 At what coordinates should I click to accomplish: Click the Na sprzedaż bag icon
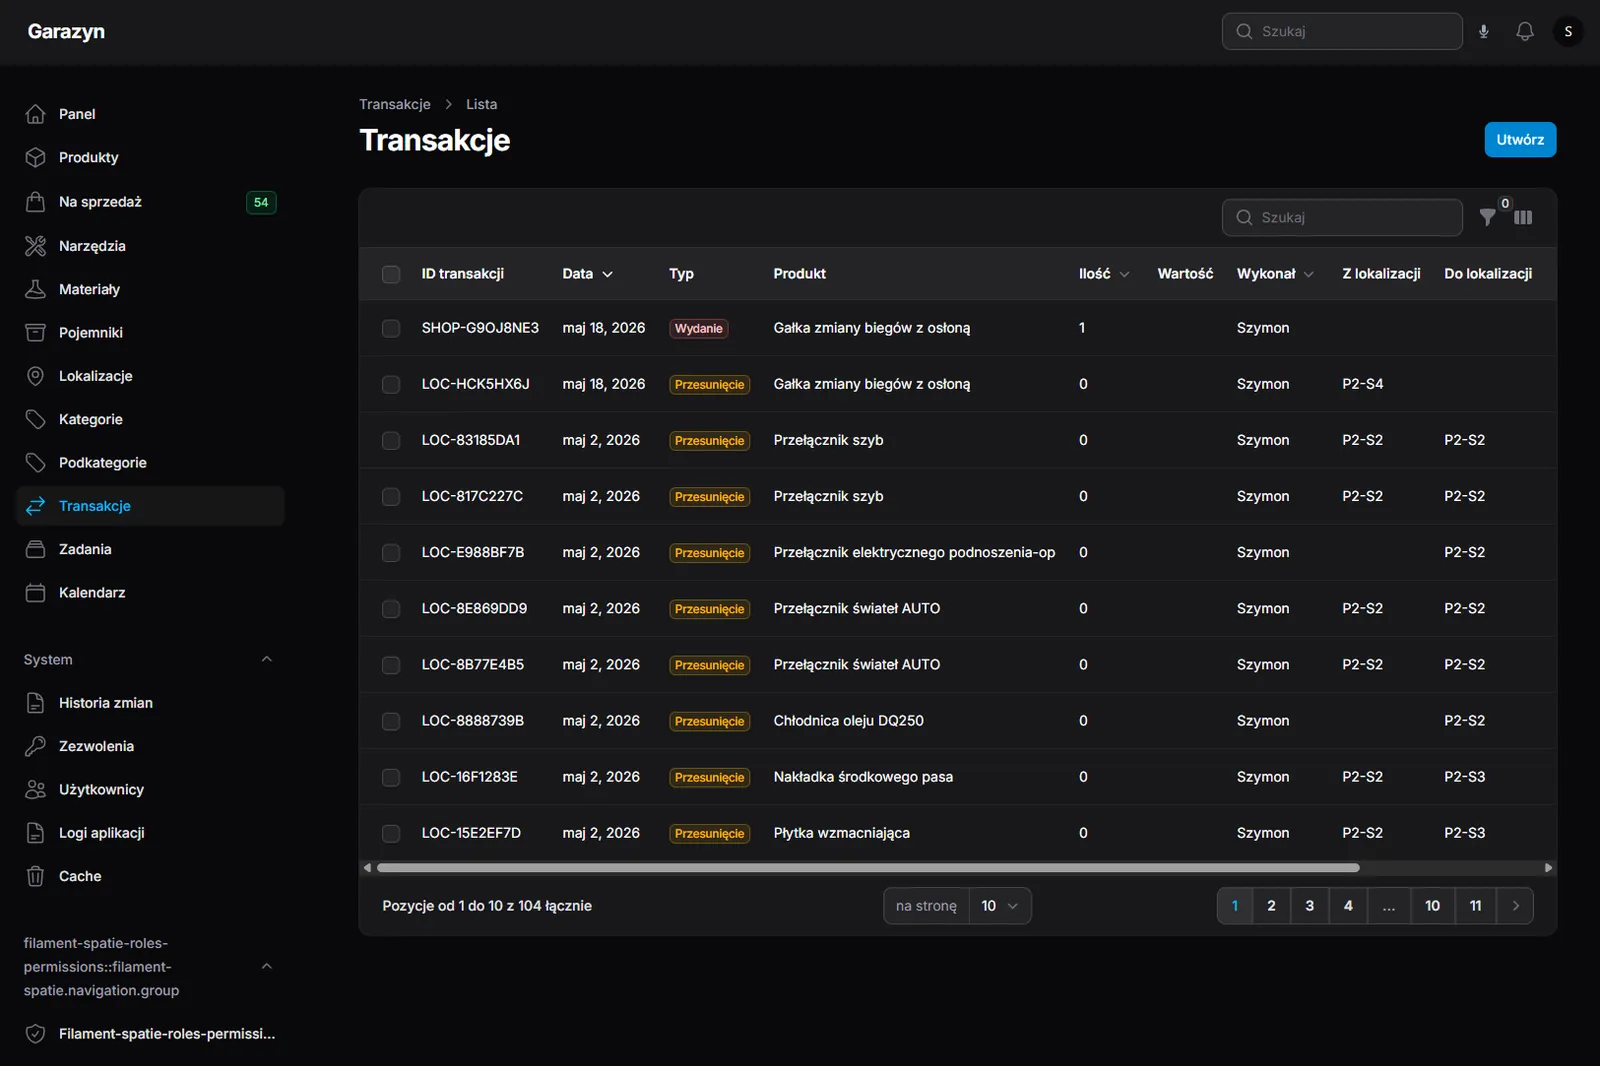click(35, 202)
